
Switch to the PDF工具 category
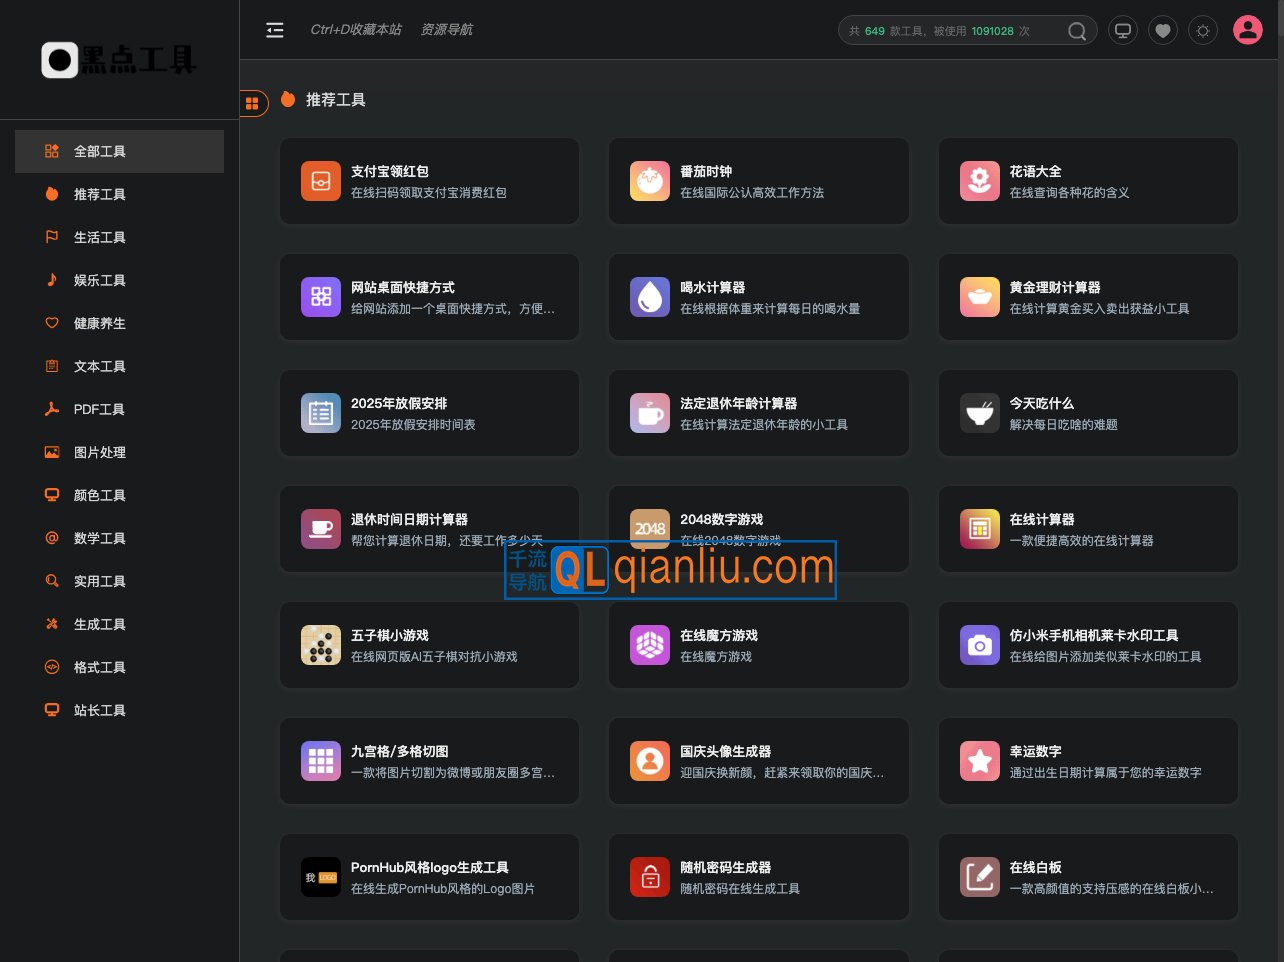coord(100,409)
